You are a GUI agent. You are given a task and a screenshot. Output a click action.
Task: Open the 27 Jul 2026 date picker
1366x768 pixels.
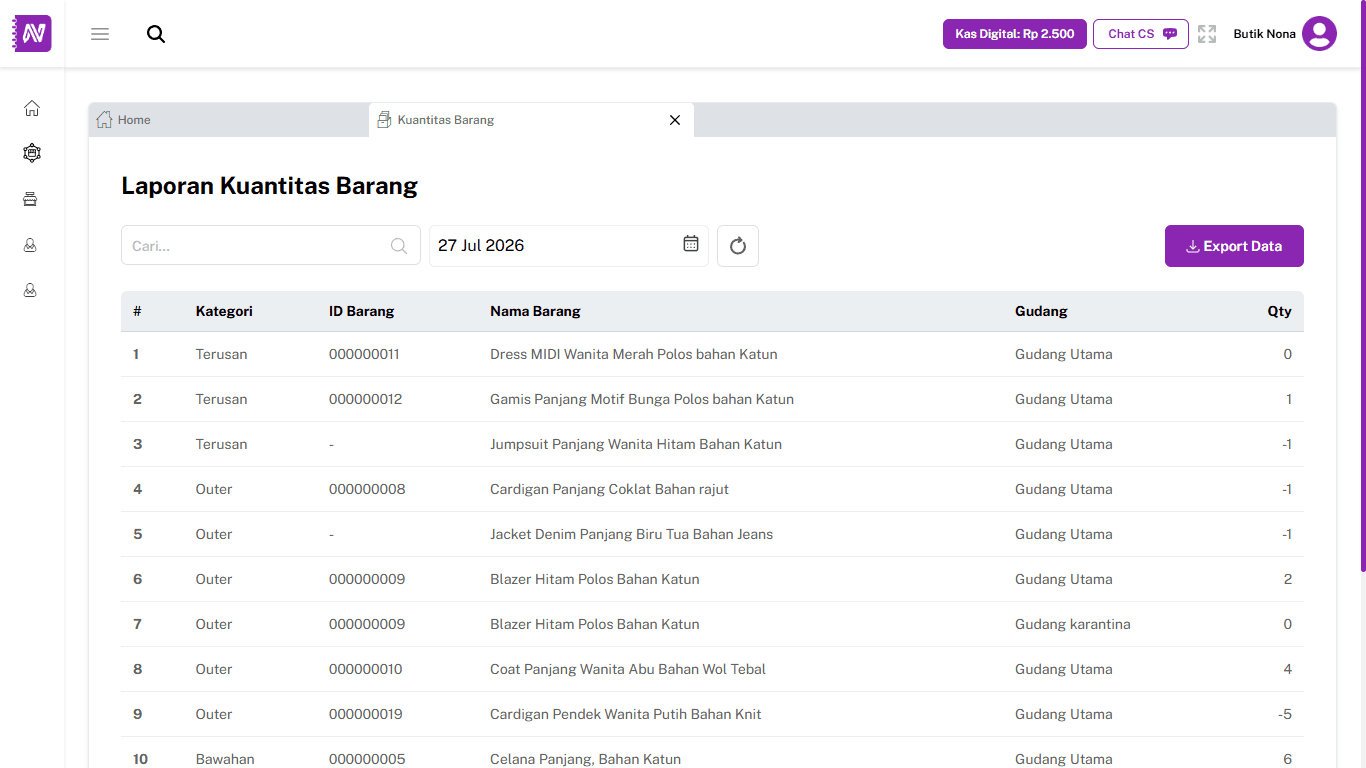pos(569,246)
